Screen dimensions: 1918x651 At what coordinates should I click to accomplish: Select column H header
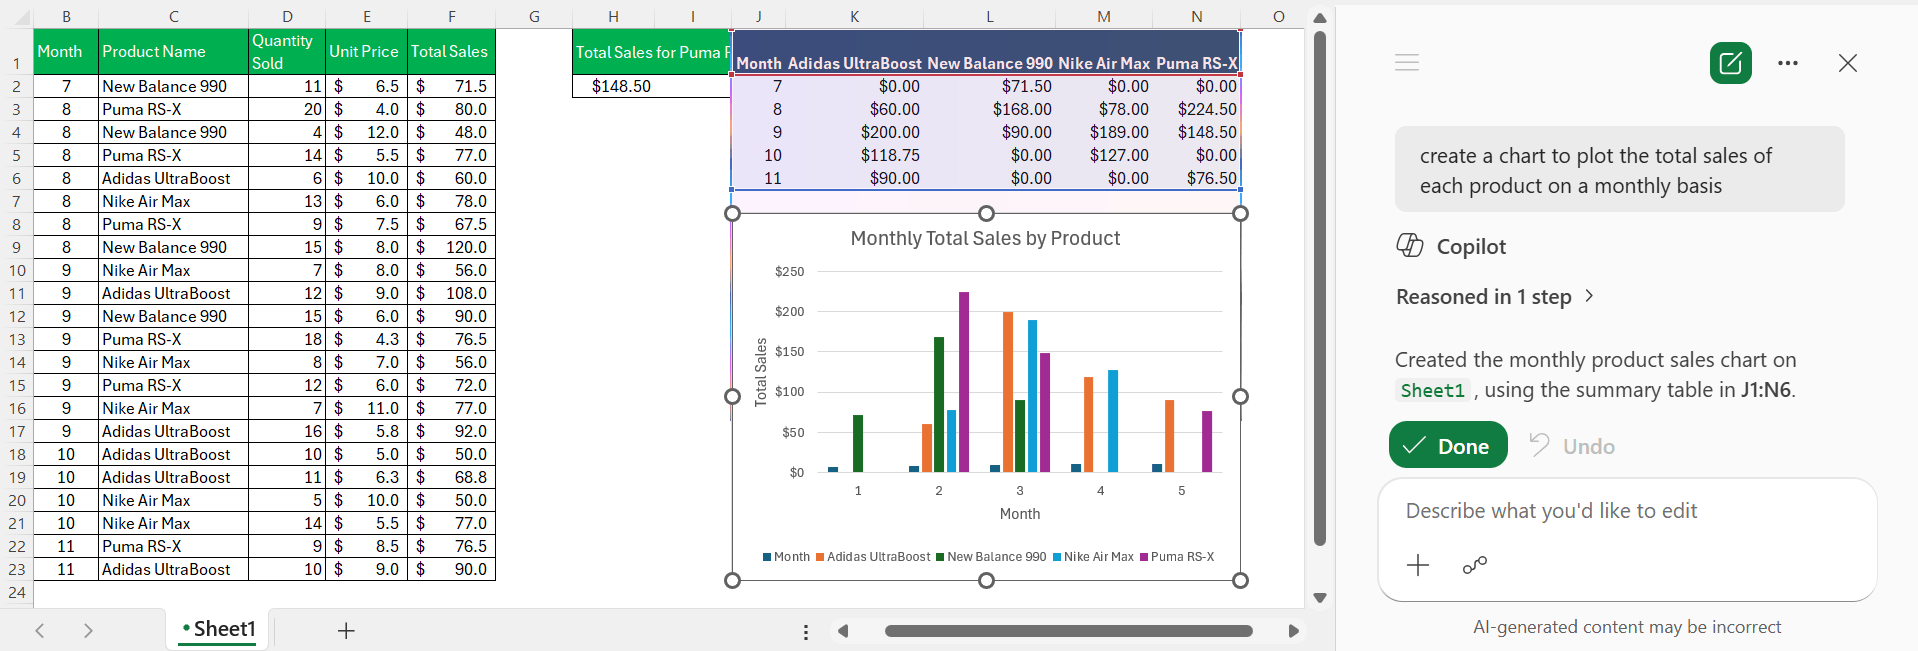point(613,17)
